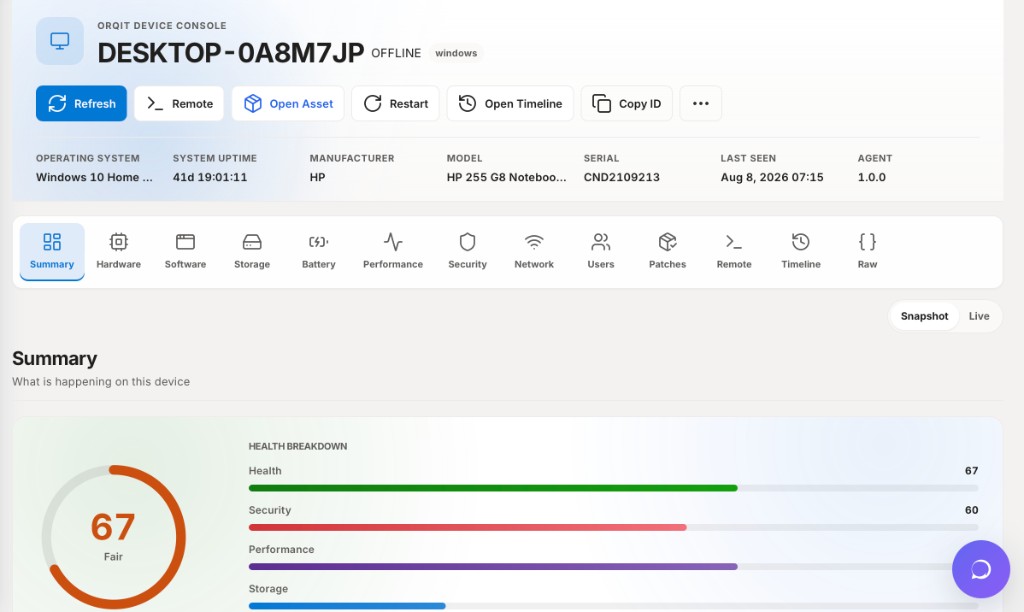Viewport: 1024px width, 612px height.
Task: Switch to the Storage tab
Action: click(252, 251)
